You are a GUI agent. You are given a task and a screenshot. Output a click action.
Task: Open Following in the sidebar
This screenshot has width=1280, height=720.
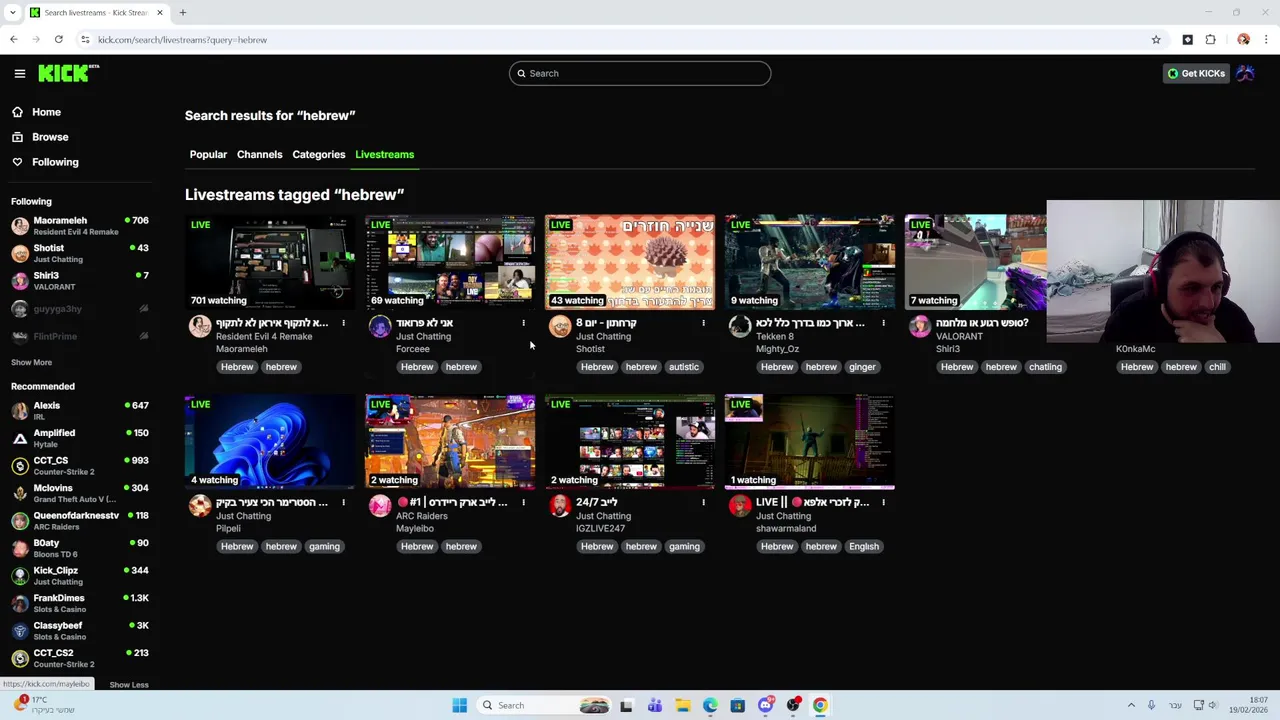coord(55,162)
